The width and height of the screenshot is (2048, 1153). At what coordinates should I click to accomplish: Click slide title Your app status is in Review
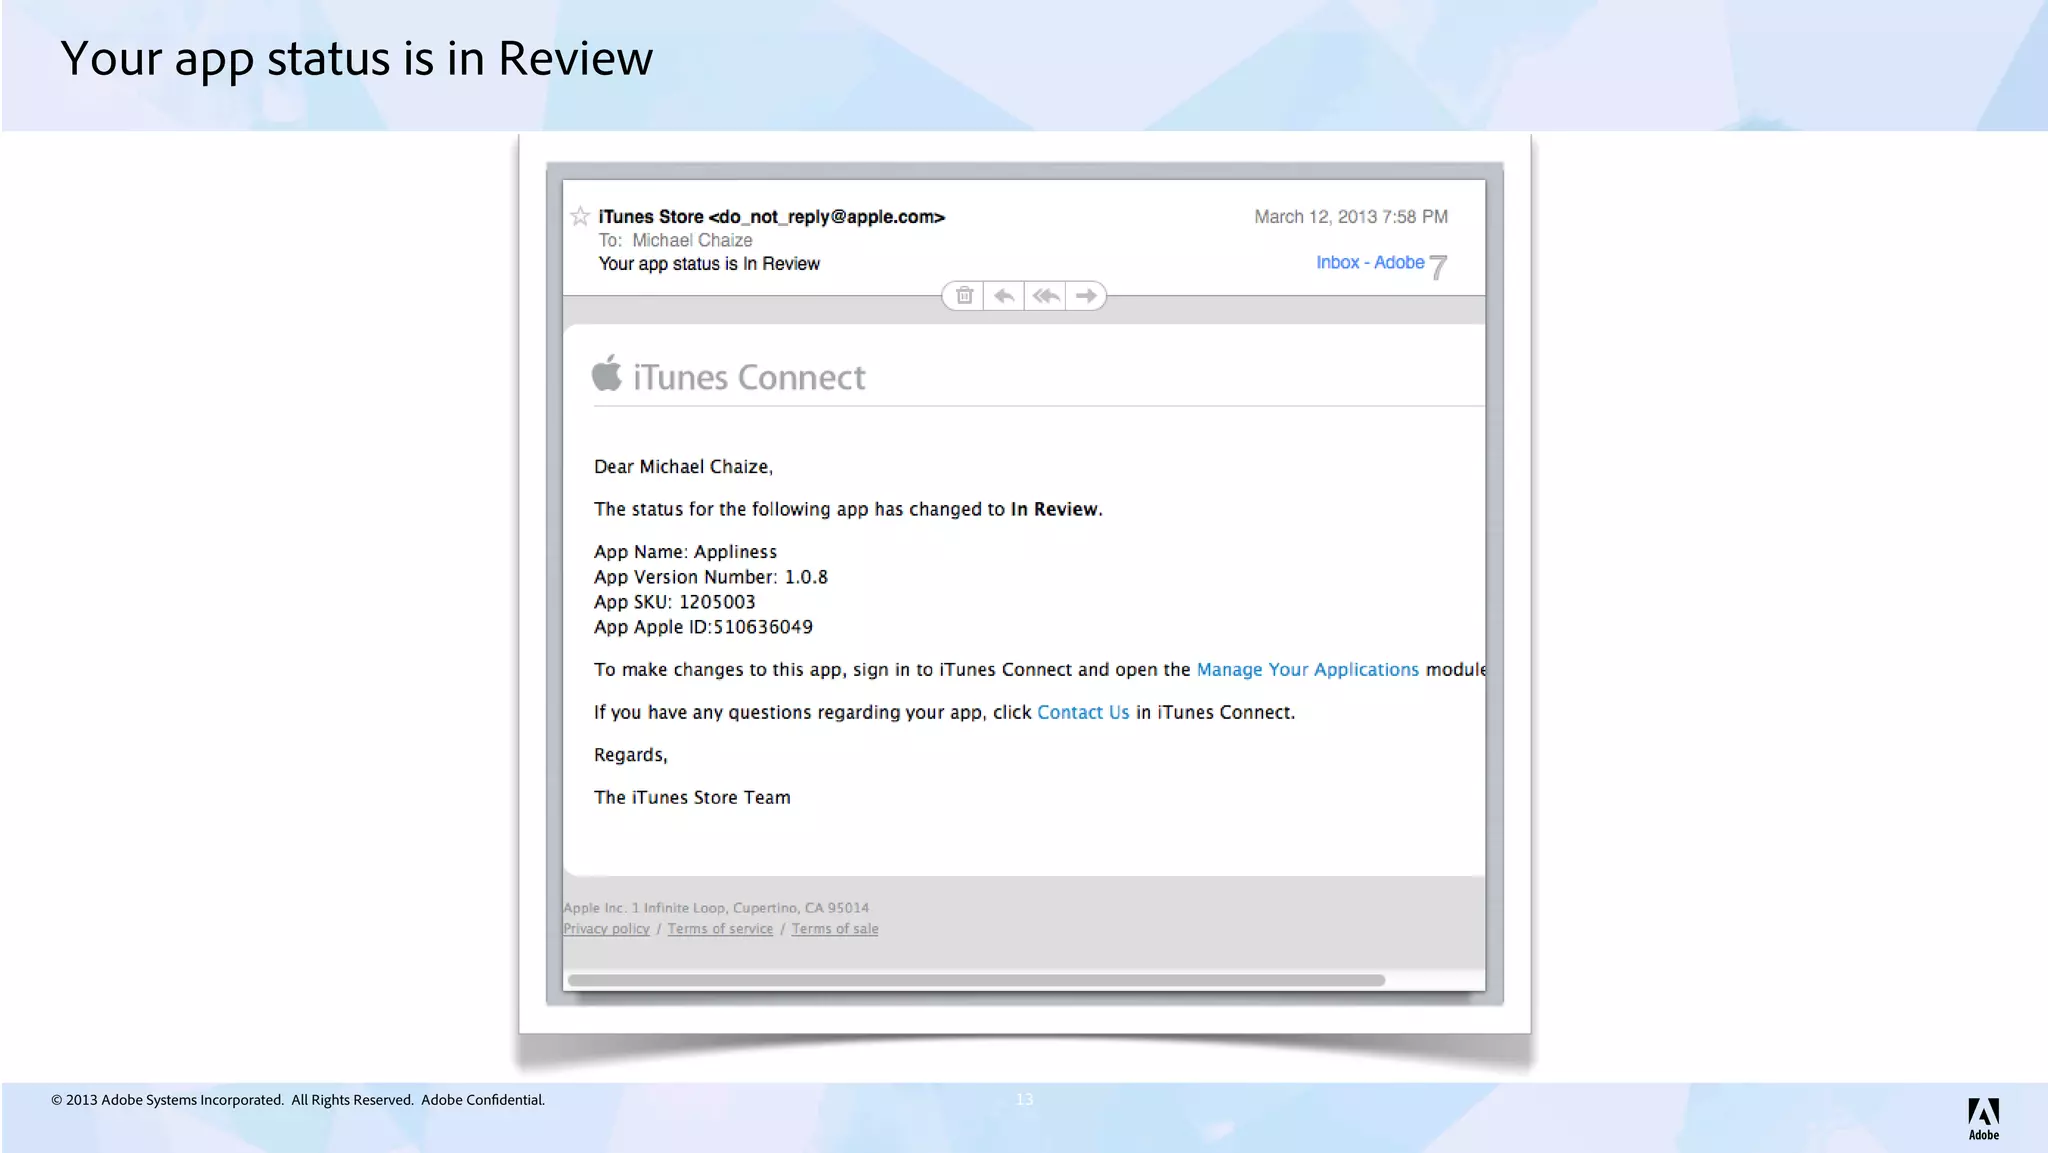click(x=356, y=59)
